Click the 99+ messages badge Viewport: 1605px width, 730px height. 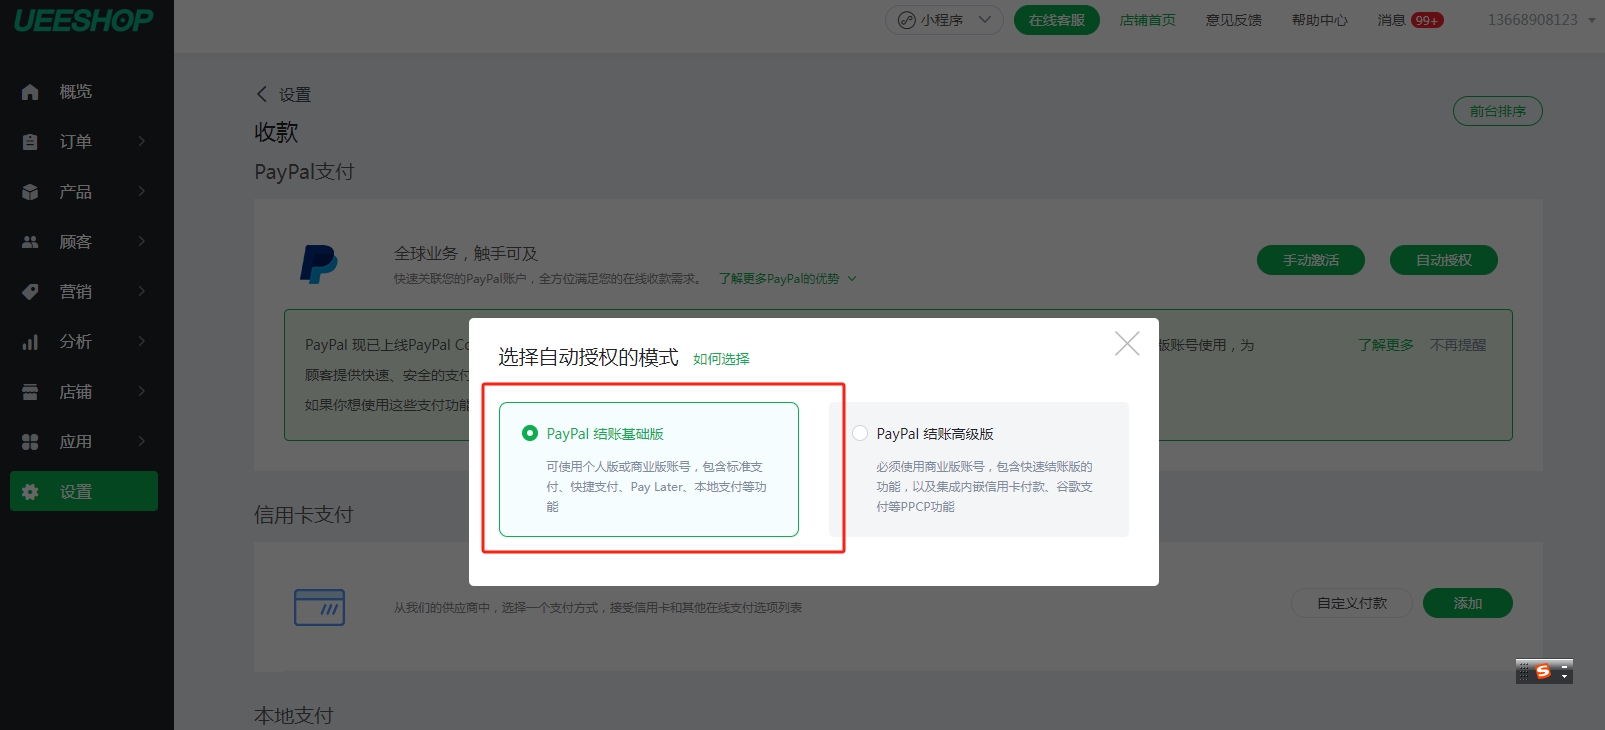[x=1427, y=20]
